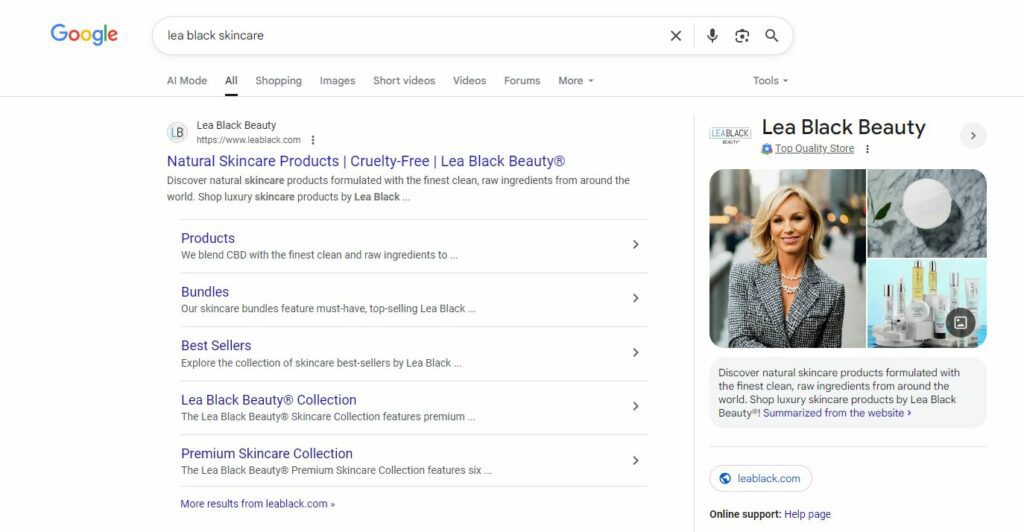Open the marble cream jar thumbnail

click(927, 213)
